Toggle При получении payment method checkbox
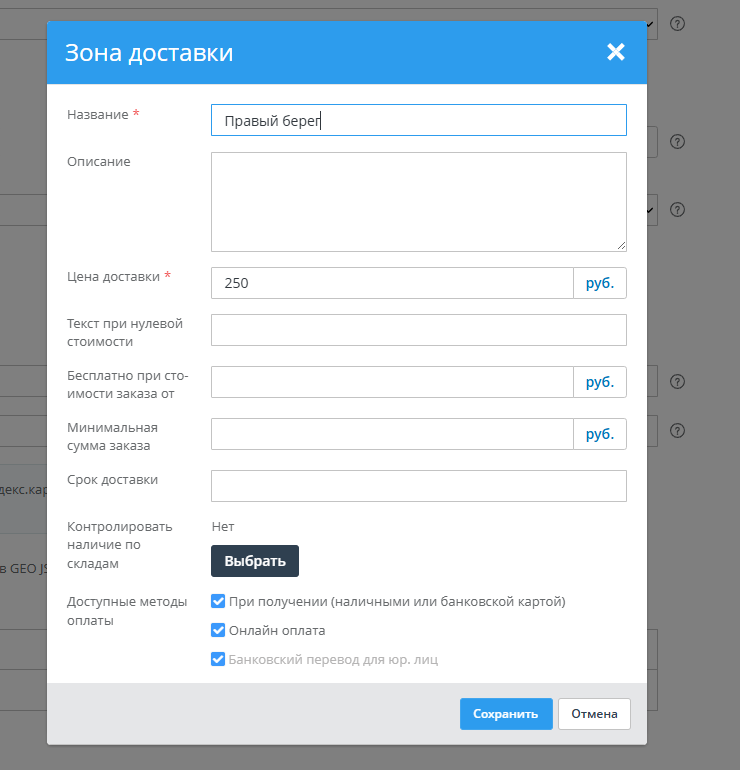This screenshot has width=740, height=770. pyautogui.click(x=218, y=602)
